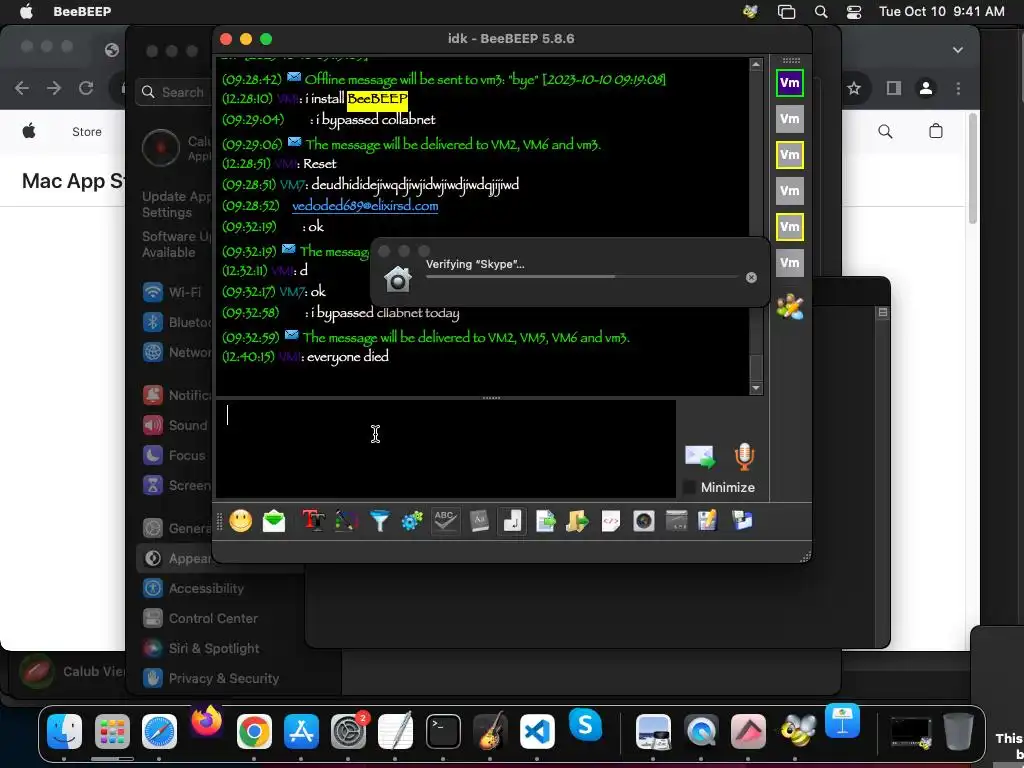Viewport: 1024px width, 768px height.
Task: Click the "Reset" chat message
Action: (319, 164)
